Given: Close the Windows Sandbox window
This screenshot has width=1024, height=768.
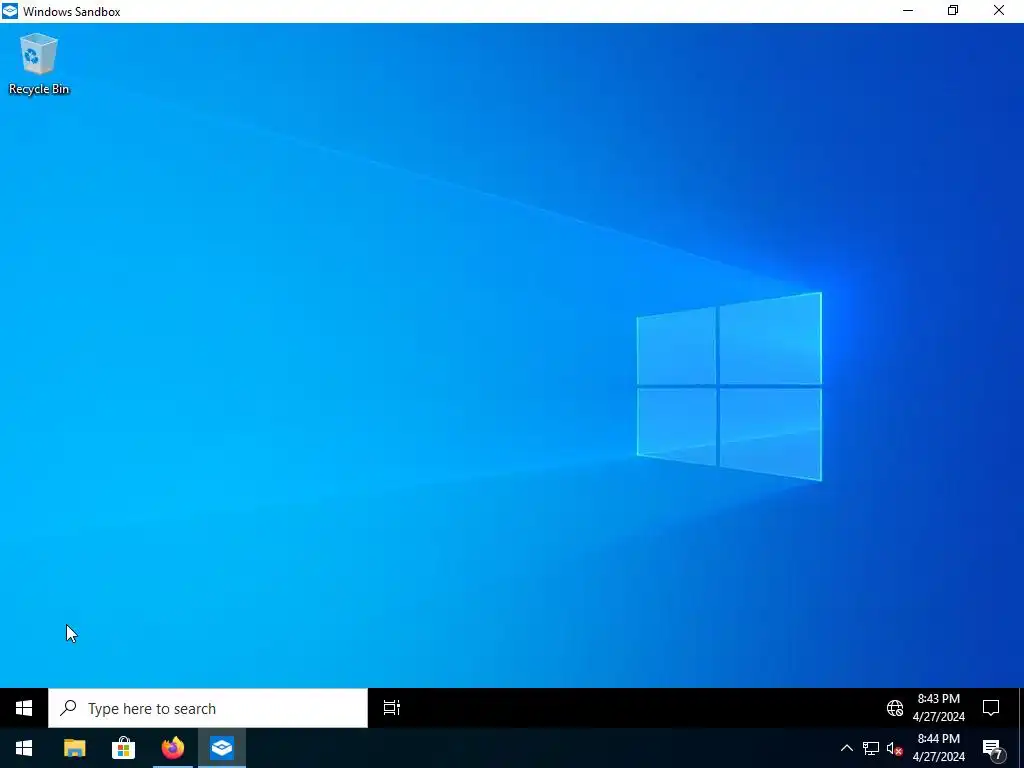Looking at the screenshot, I should tap(999, 11).
